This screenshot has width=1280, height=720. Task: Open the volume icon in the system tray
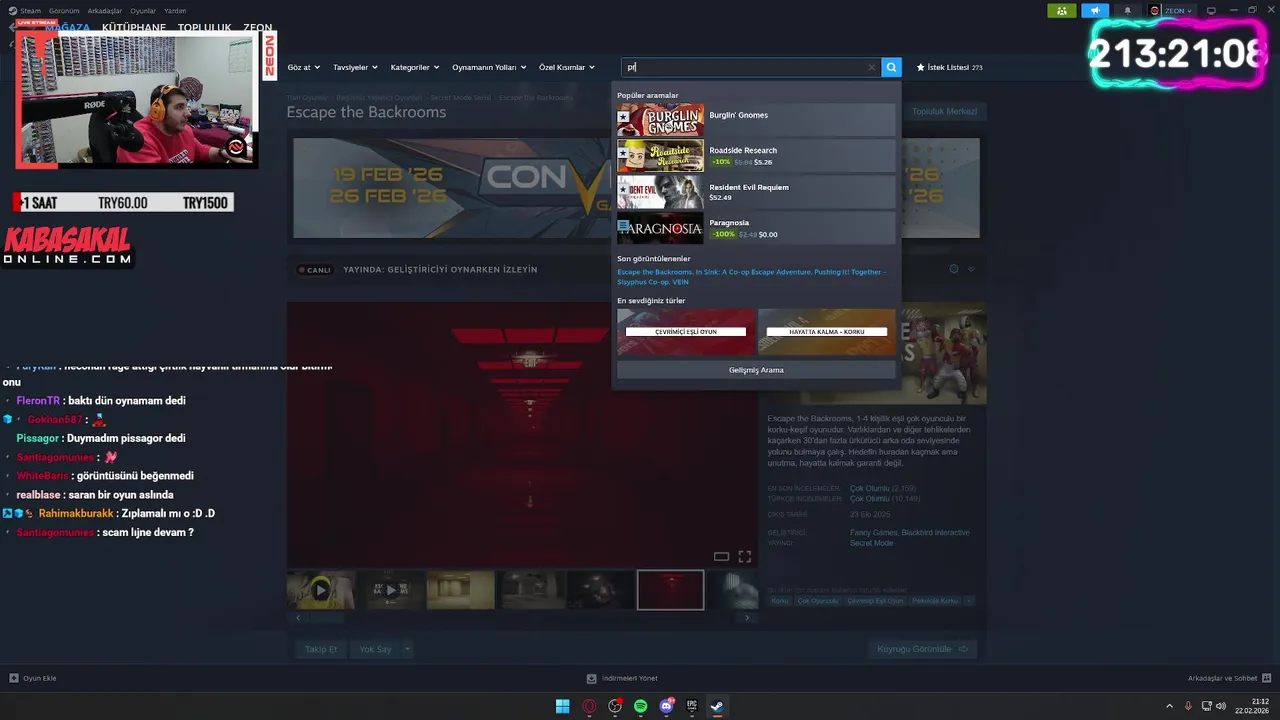[x=1221, y=706]
